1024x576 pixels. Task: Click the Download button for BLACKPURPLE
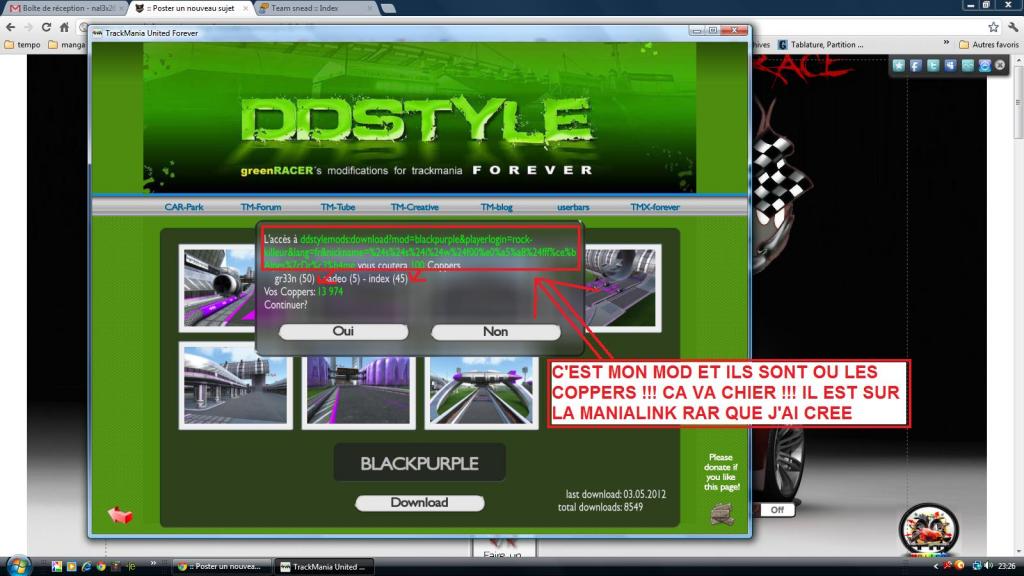pos(419,503)
